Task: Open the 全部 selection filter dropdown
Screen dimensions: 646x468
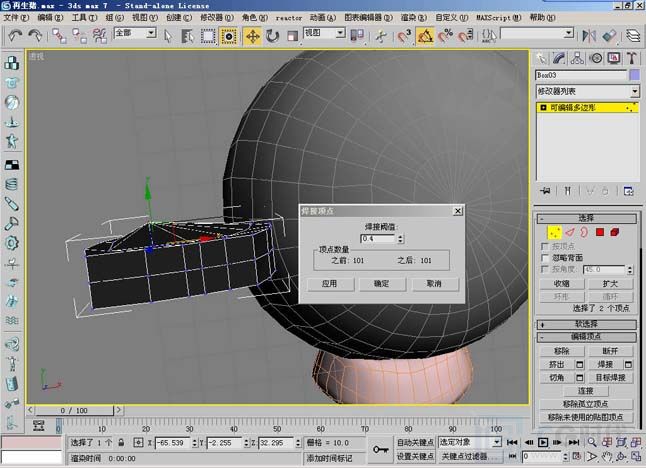Action: point(135,33)
